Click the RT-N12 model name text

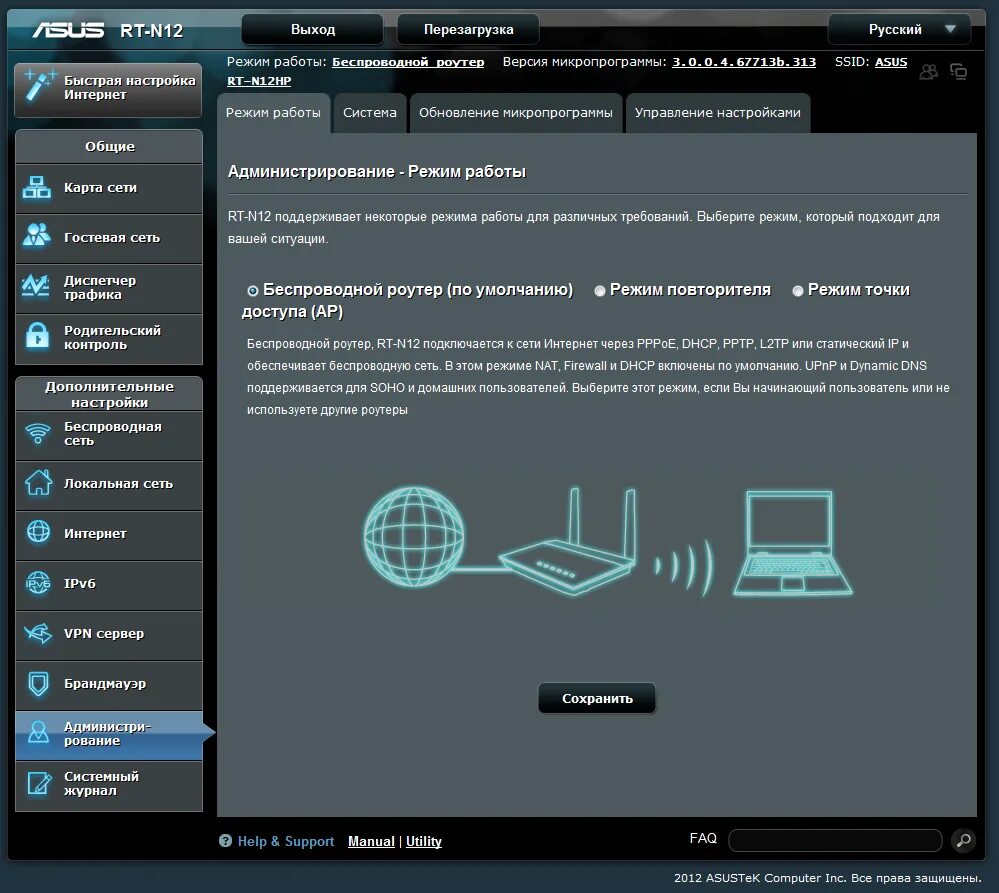pyautogui.click(x=152, y=31)
